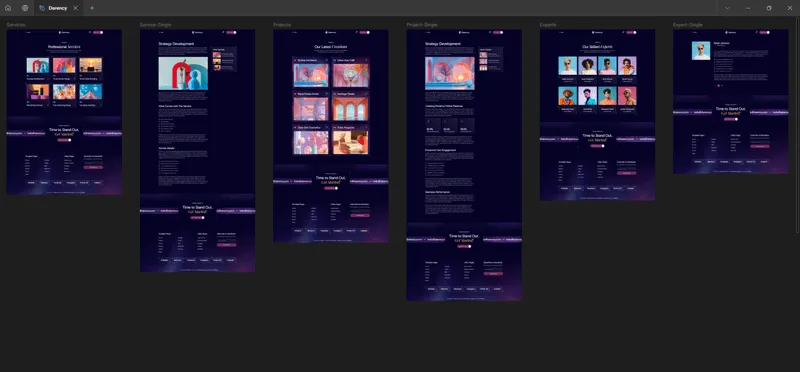Select the Services frame label

[16, 24]
